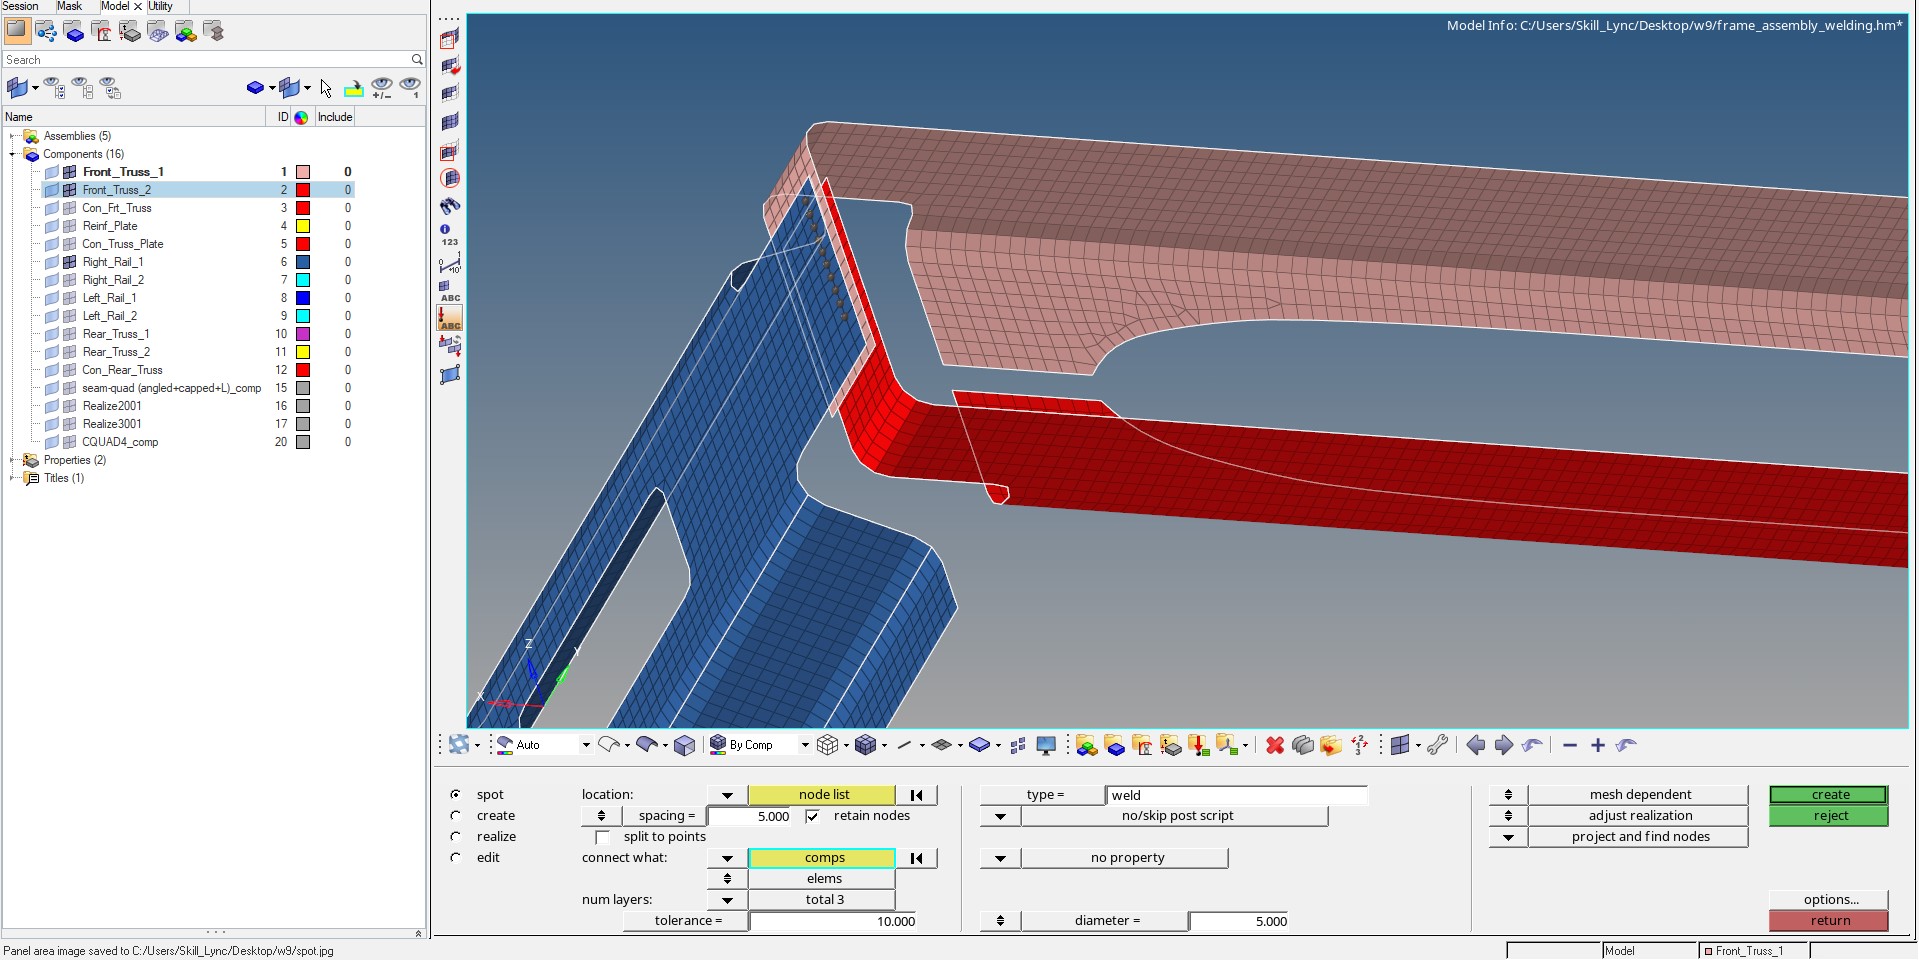Screen dimensions: 1919x960
Task: Open the Component View folder icon
Action: (74, 32)
